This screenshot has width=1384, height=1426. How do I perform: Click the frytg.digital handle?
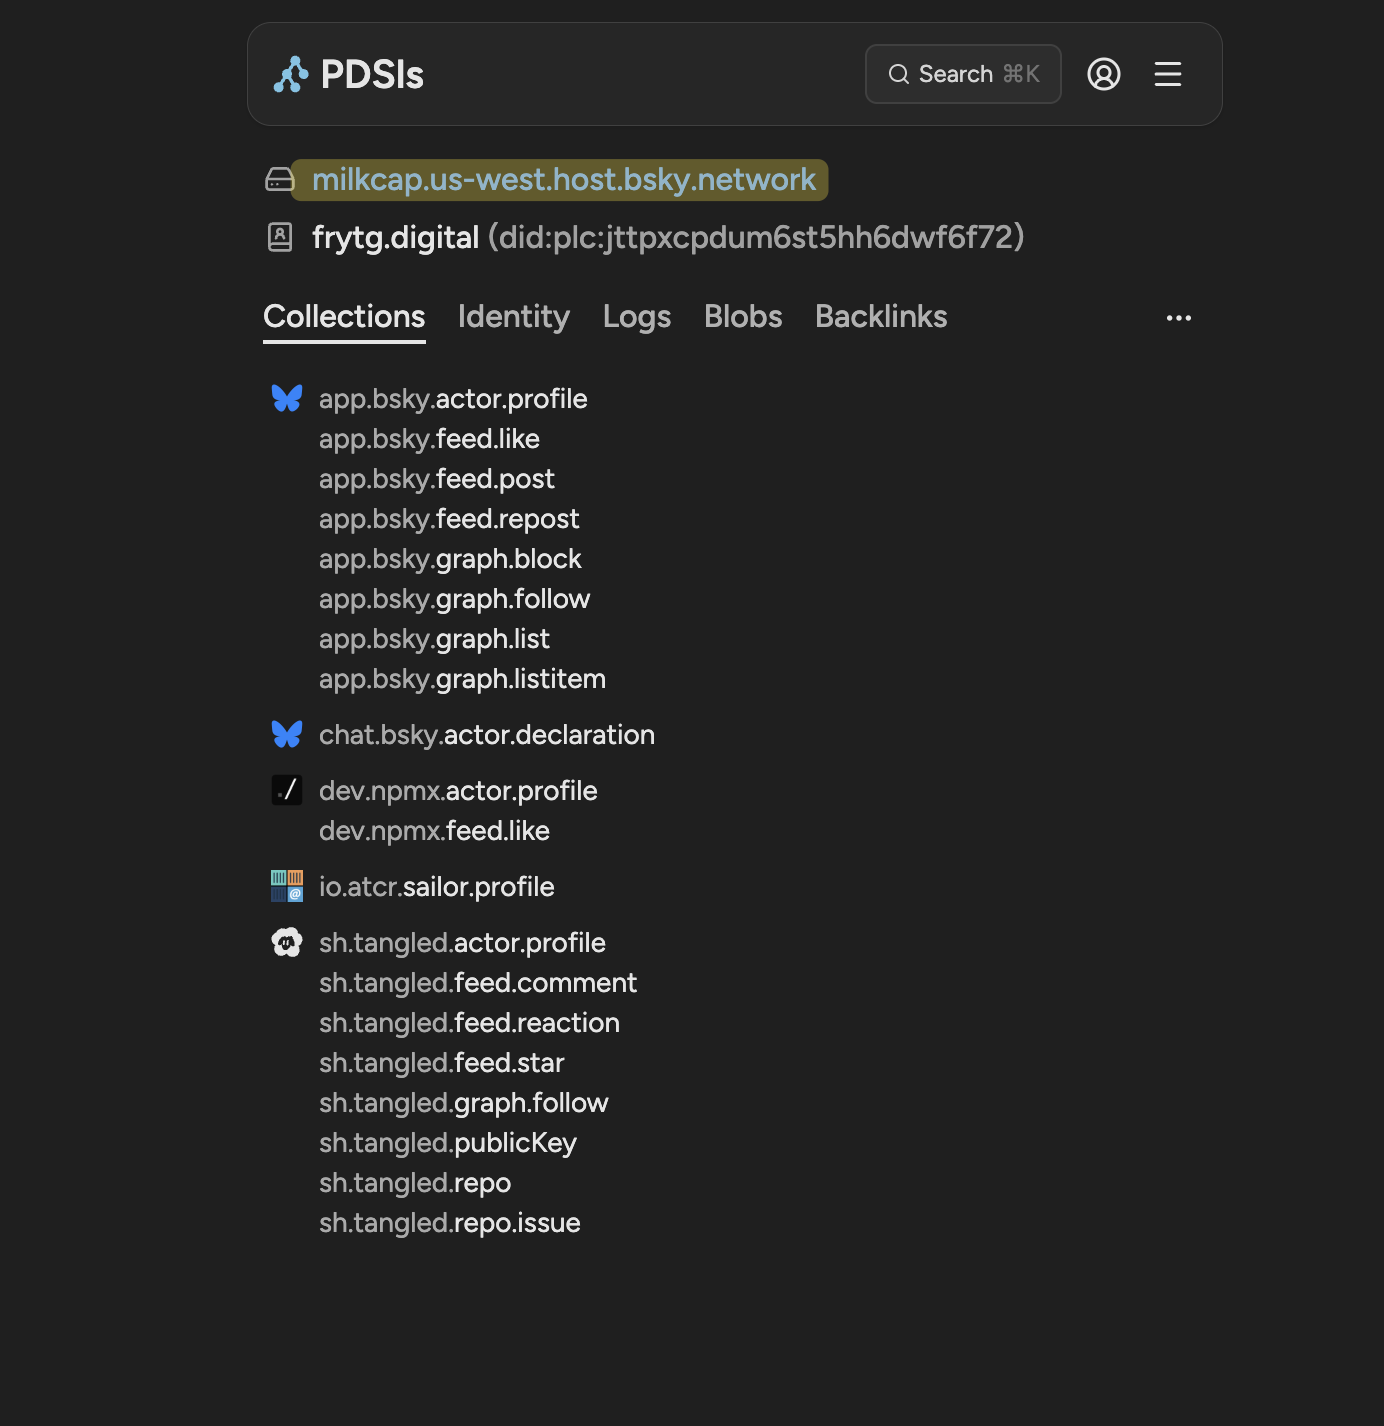coord(395,237)
